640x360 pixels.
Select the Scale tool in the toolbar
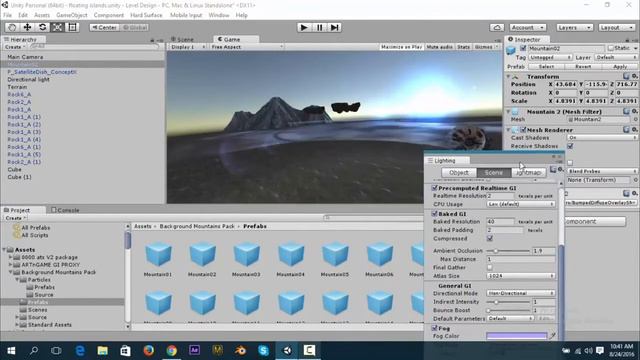(58, 27)
